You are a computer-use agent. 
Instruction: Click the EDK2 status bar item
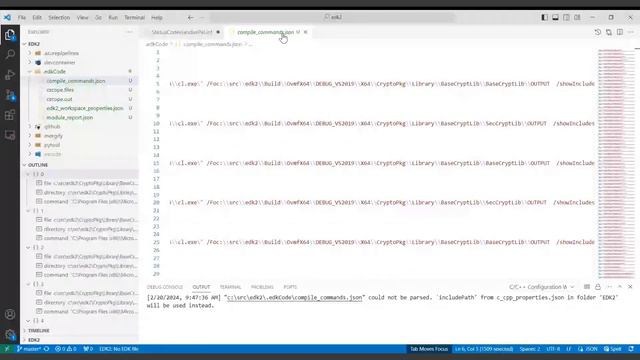click(x=119, y=349)
